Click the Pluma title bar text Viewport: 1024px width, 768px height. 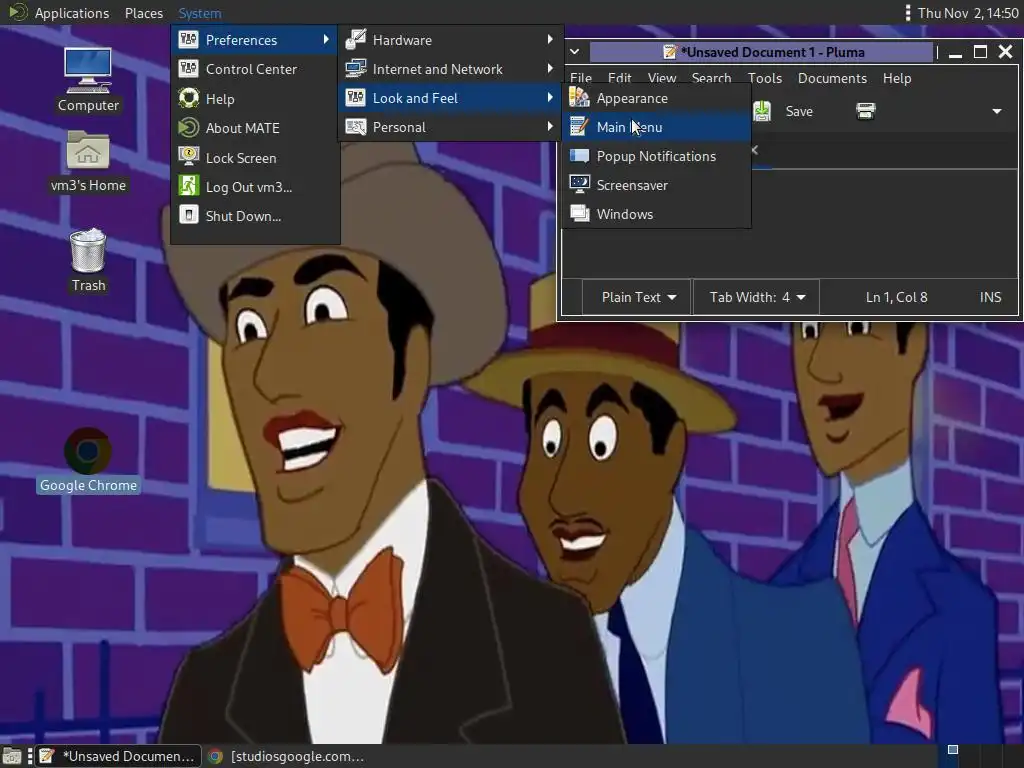click(773, 52)
